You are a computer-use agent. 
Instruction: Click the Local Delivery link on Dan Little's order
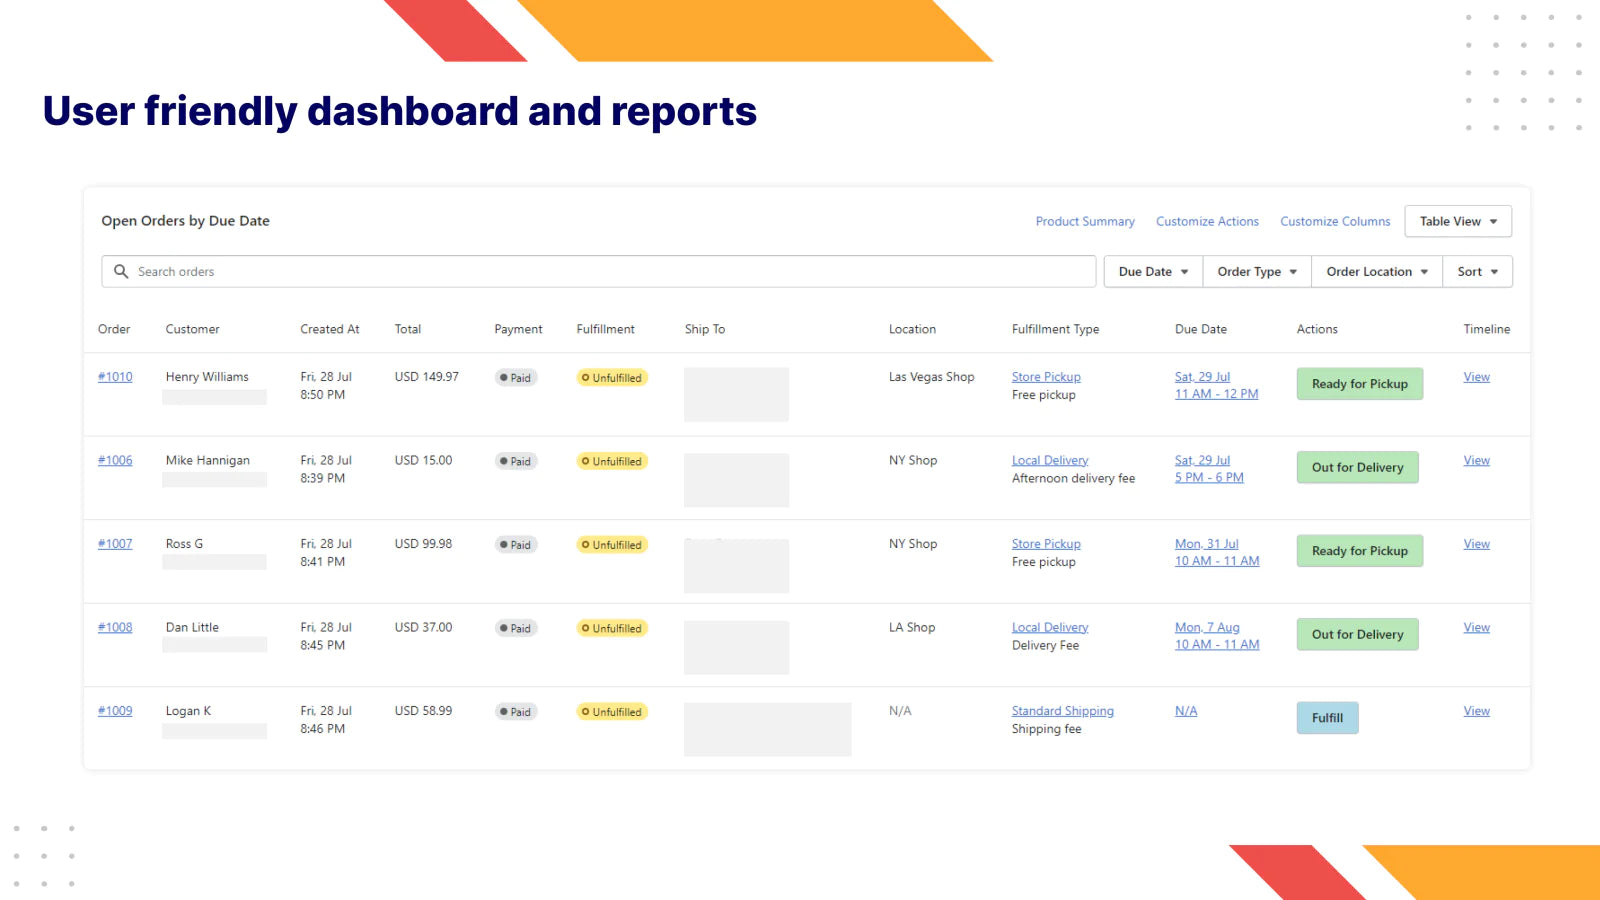click(1049, 627)
